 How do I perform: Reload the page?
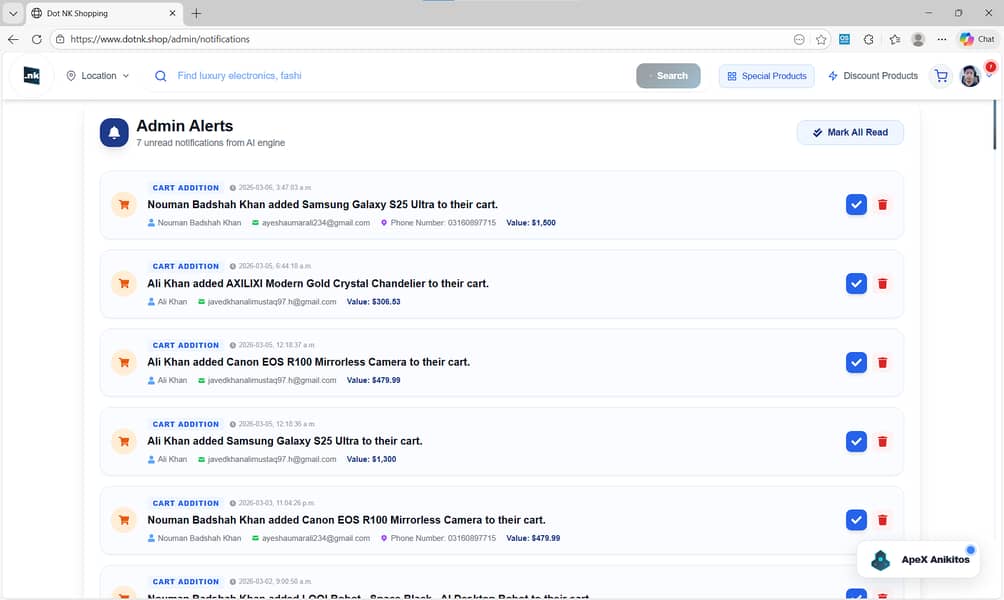coord(36,39)
